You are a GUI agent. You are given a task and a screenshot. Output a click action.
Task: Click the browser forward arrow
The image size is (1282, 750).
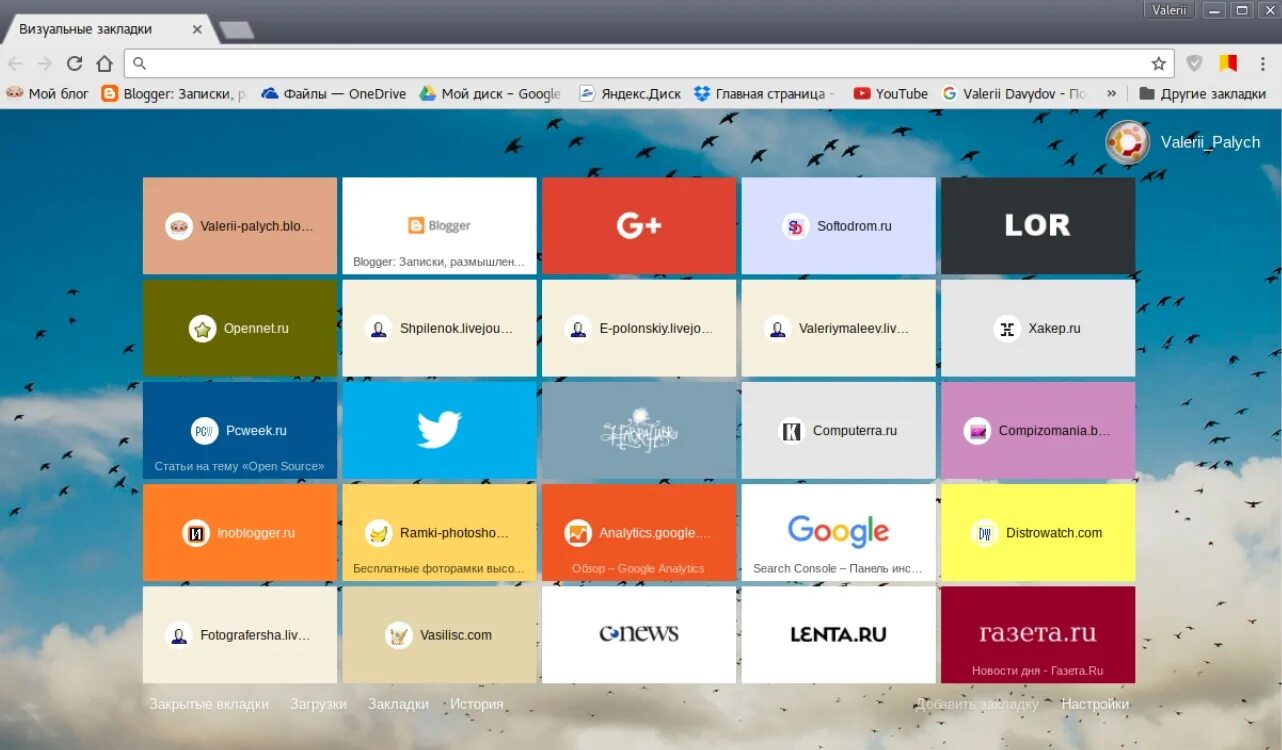coord(45,63)
